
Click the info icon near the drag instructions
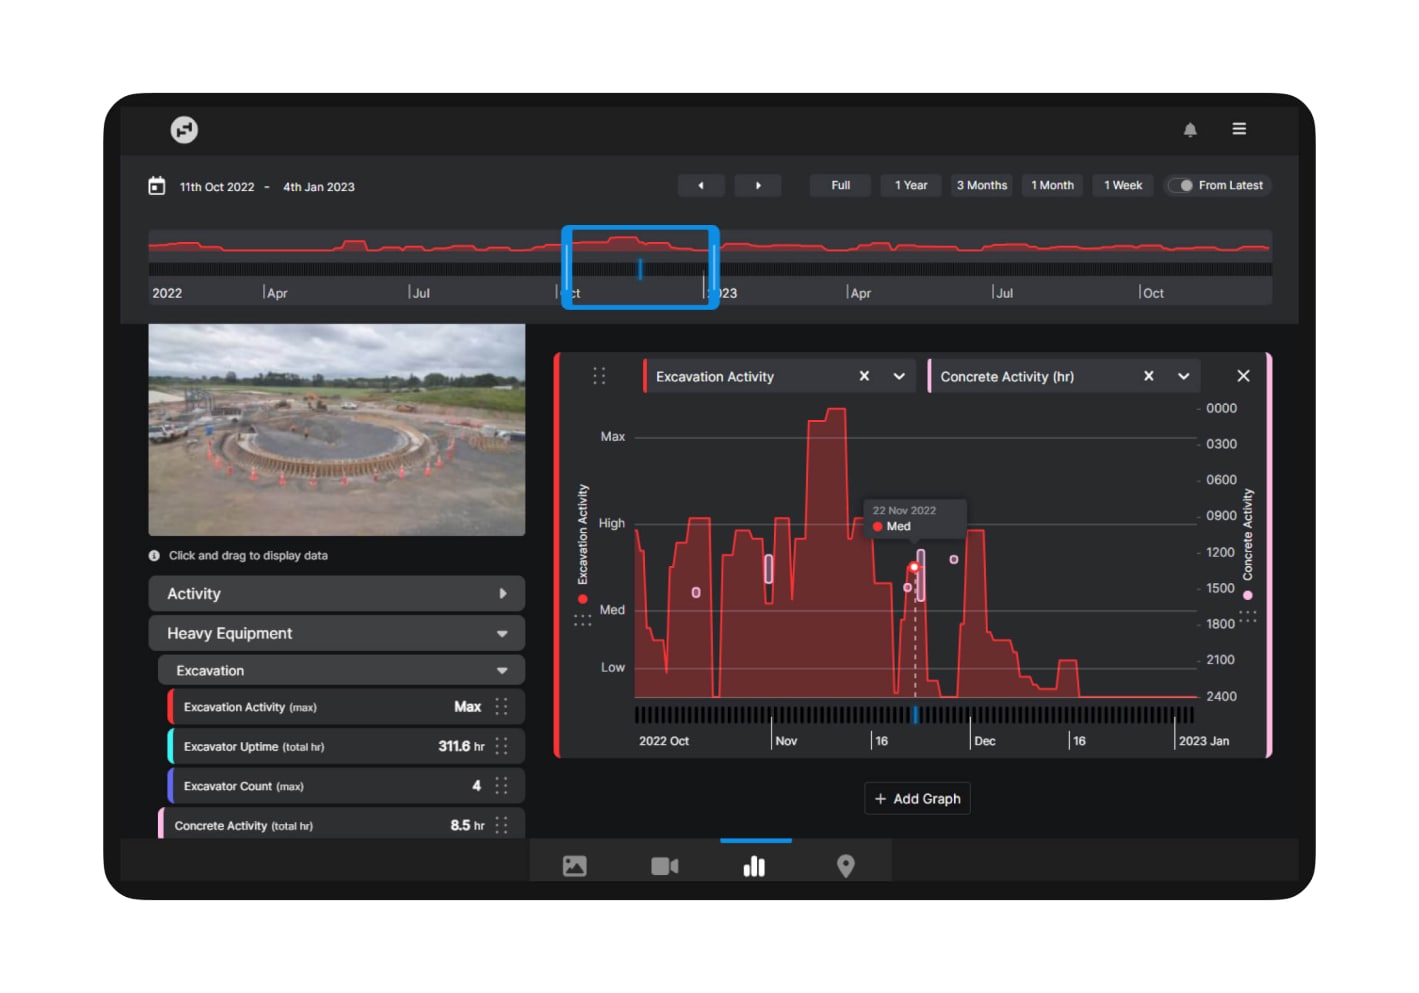coord(155,555)
